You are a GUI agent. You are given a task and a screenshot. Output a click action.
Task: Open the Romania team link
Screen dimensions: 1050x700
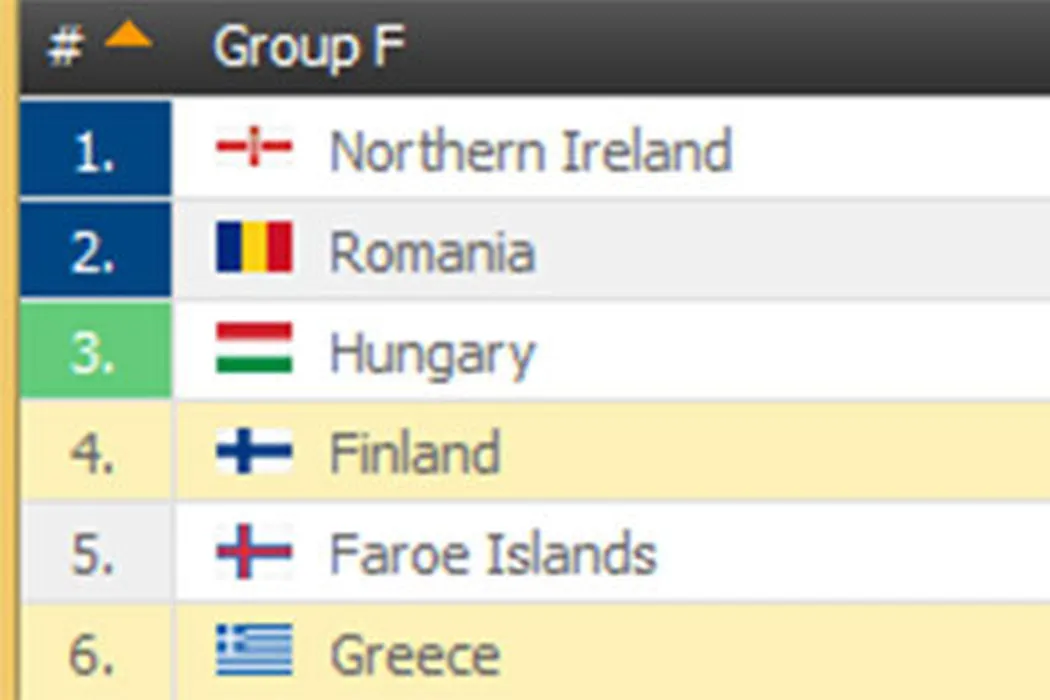[432, 252]
